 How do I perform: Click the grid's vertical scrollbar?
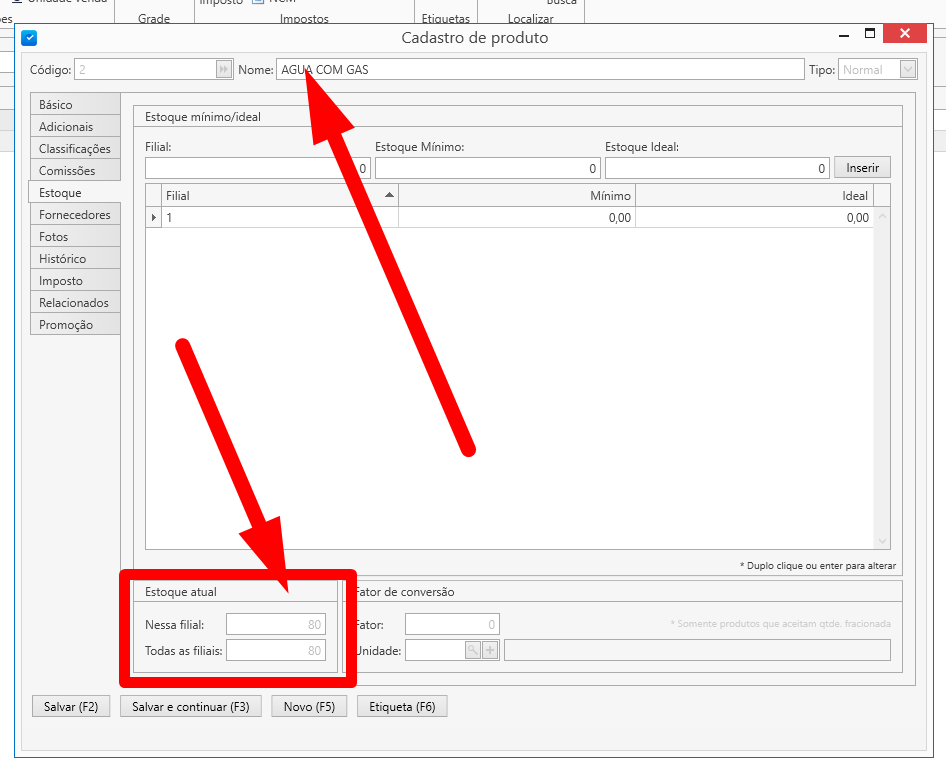point(882,380)
